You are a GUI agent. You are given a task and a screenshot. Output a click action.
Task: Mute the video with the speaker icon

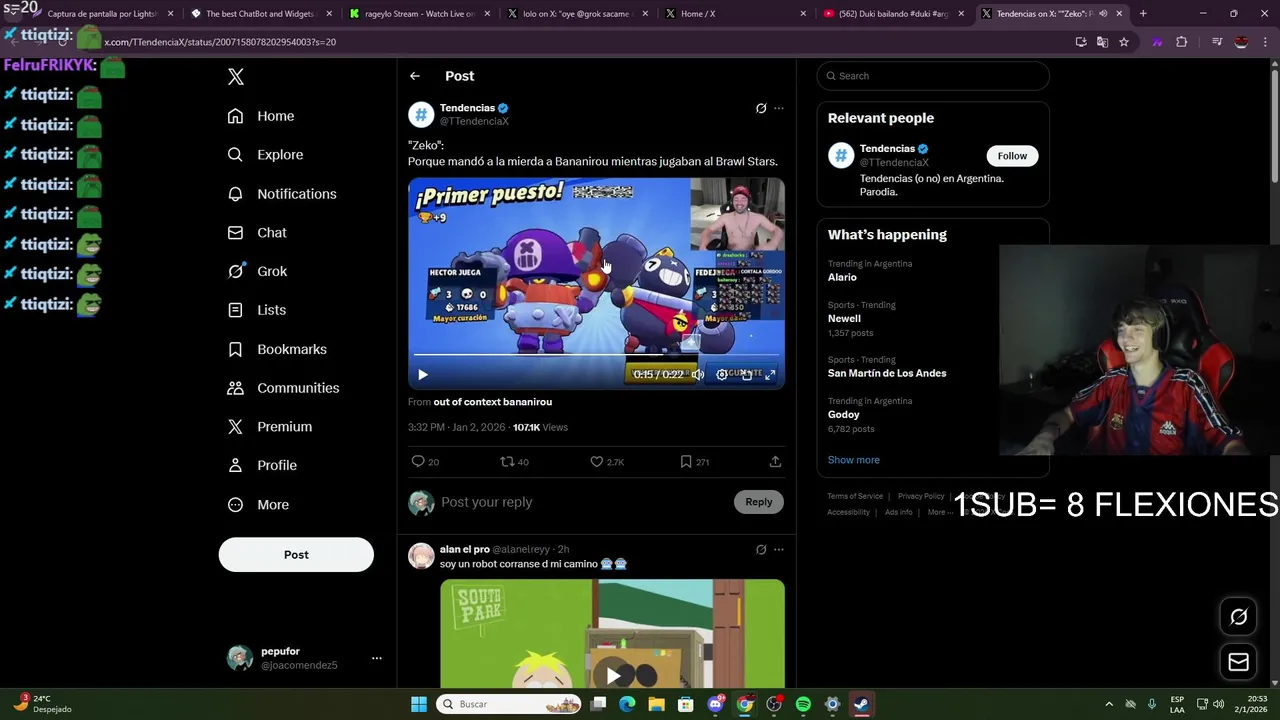[698, 375]
